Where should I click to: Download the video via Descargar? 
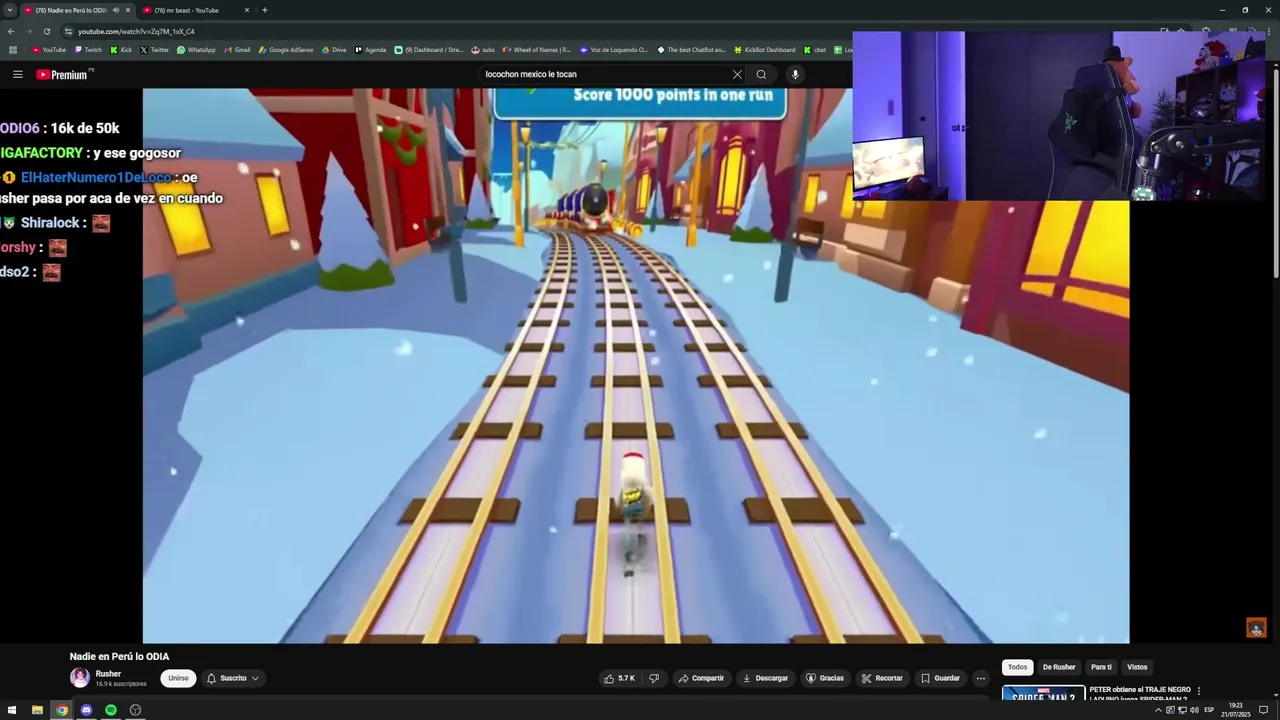click(x=765, y=678)
